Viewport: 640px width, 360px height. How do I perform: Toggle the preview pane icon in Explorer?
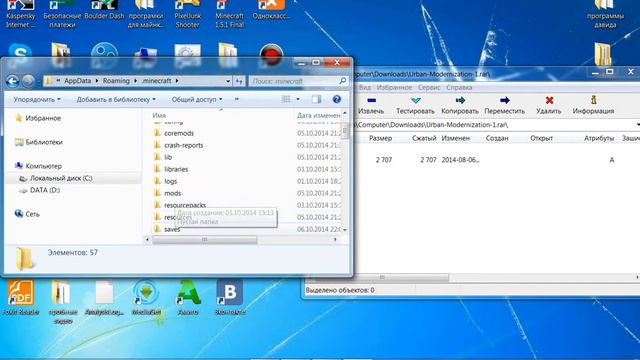coord(316,99)
